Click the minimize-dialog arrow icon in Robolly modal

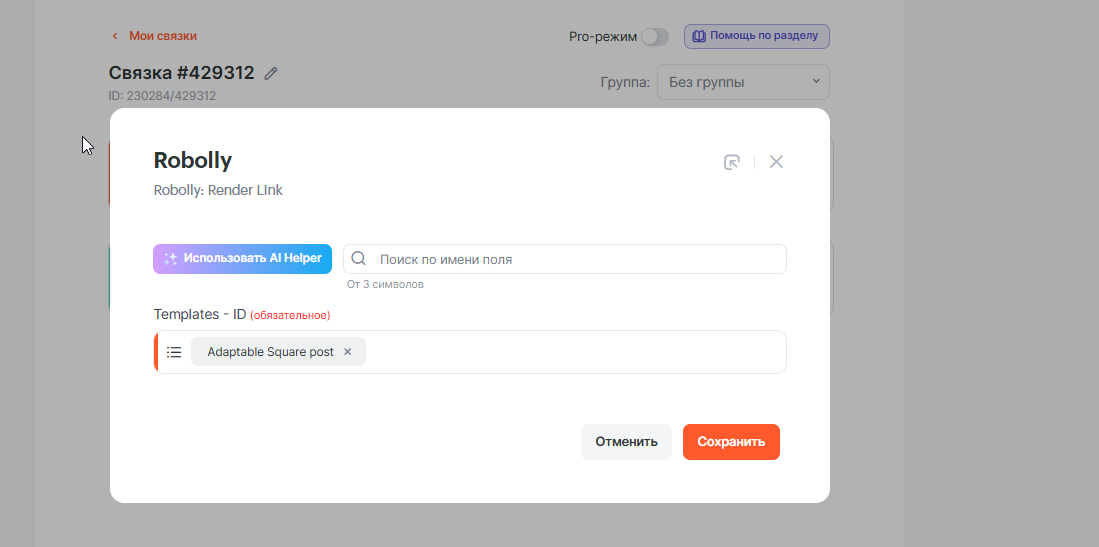pyautogui.click(x=732, y=162)
